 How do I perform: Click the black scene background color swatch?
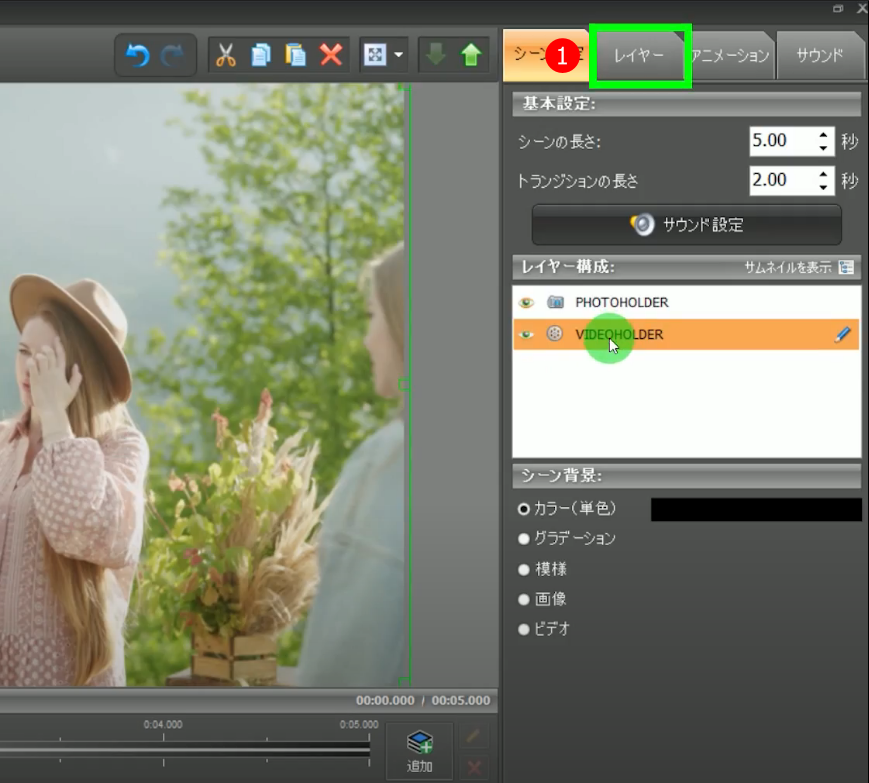point(755,509)
